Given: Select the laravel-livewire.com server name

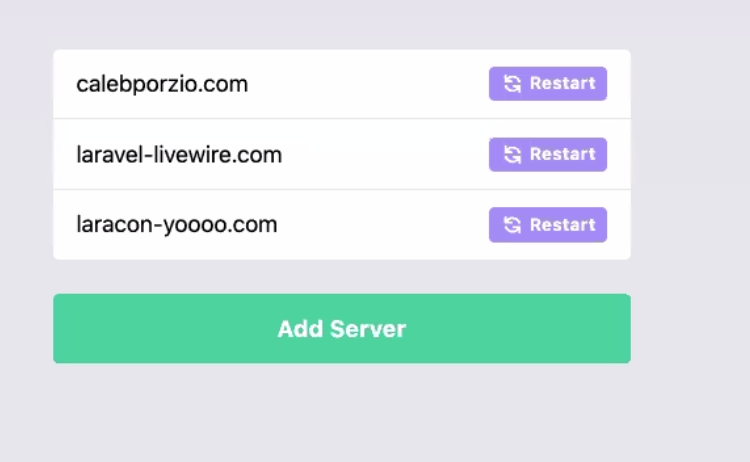Looking at the screenshot, I should click(x=179, y=155).
